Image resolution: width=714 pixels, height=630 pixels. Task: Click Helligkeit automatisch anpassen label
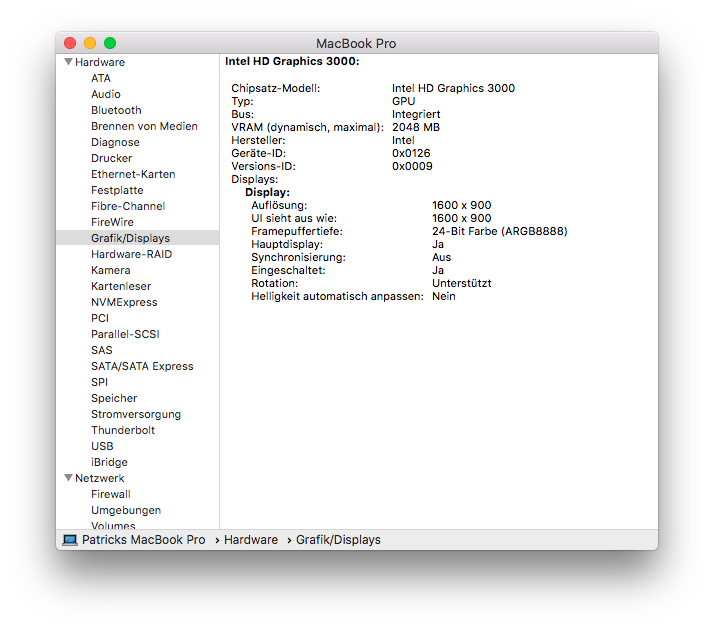[x=337, y=296]
